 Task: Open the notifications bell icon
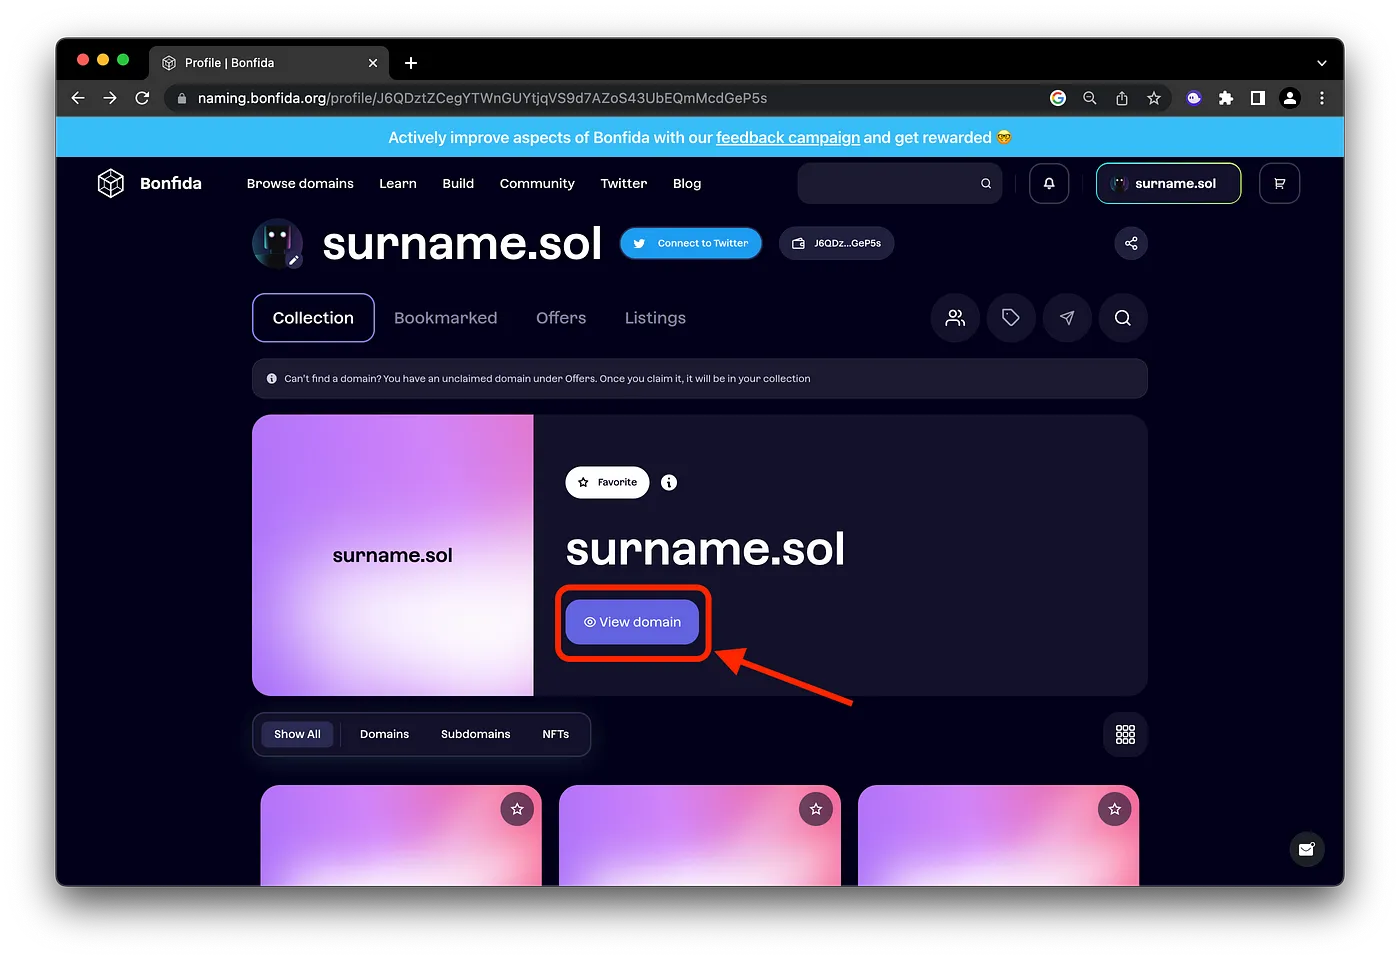coord(1049,183)
